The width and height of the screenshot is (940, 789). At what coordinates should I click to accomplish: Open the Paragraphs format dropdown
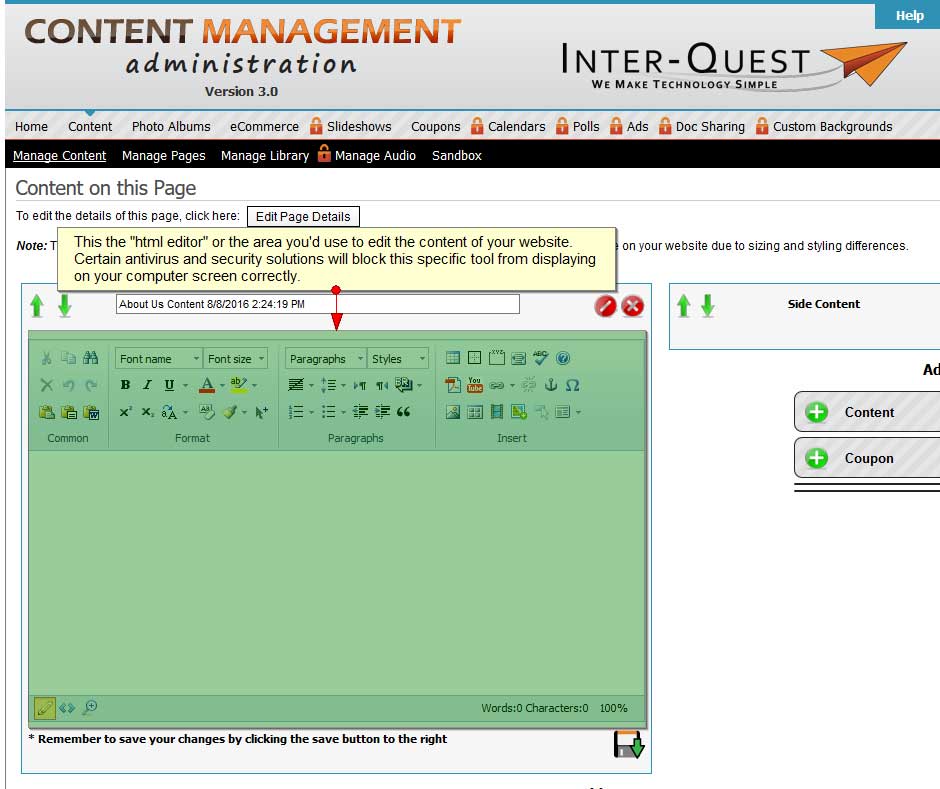[325, 359]
